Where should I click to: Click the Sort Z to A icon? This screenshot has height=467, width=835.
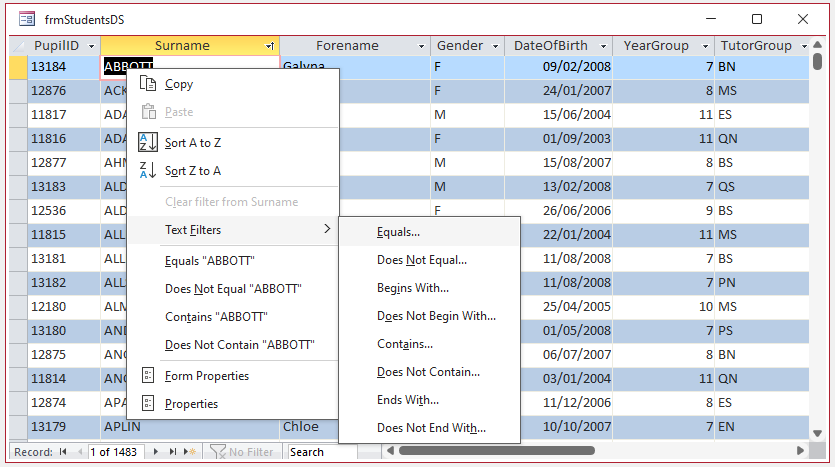pyautogui.click(x=148, y=170)
